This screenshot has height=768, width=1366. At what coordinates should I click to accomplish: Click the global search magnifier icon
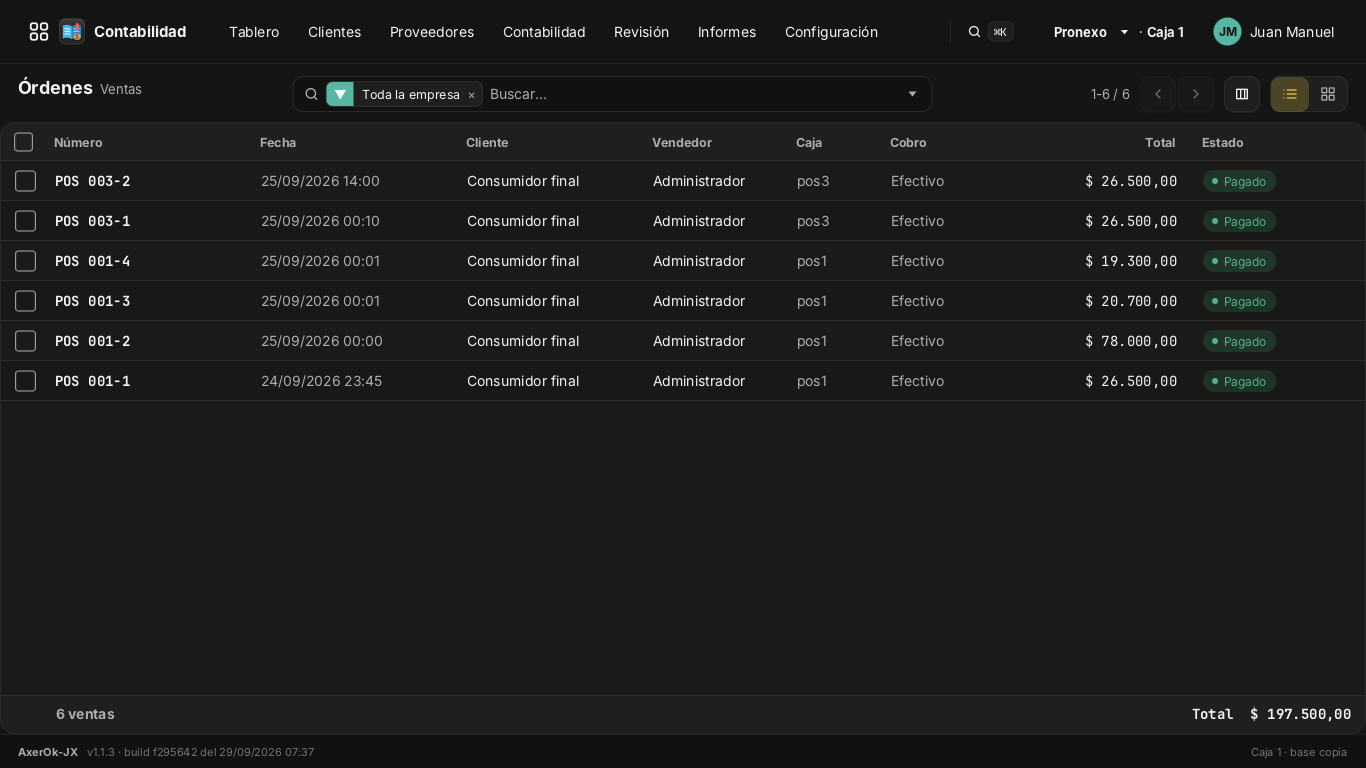tap(974, 32)
